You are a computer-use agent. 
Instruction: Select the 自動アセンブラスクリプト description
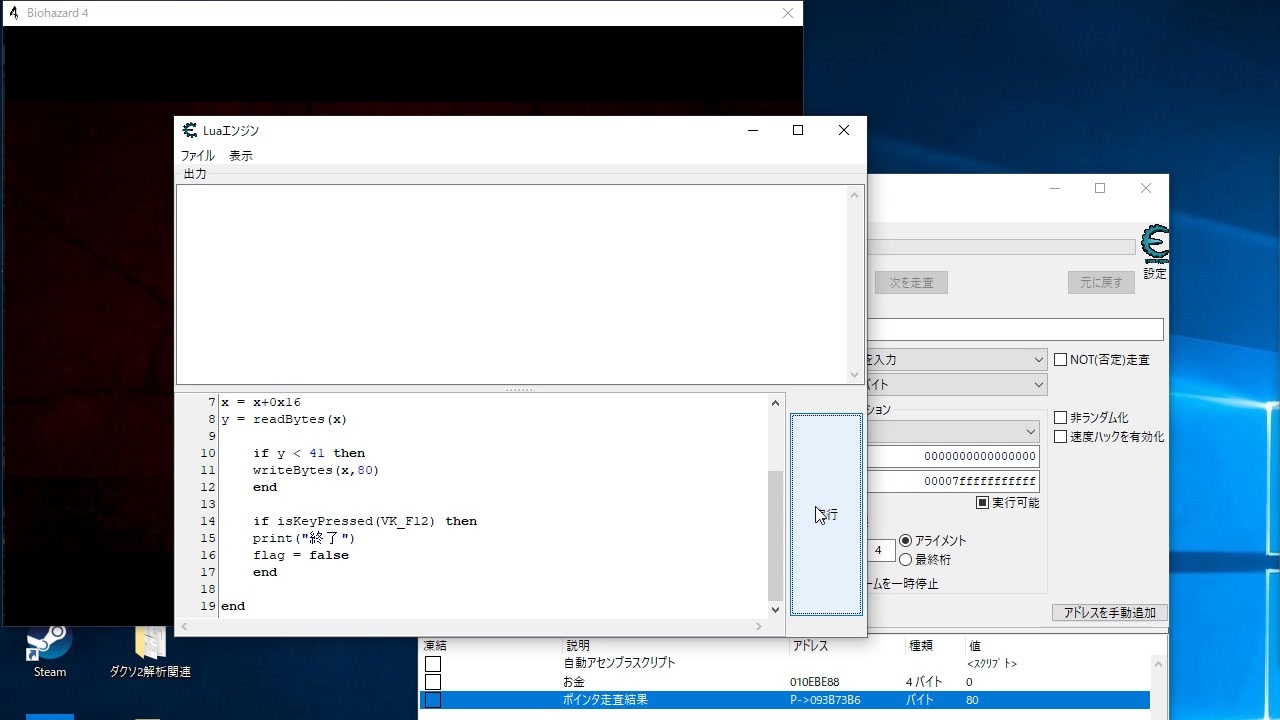[x=620, y=664]
